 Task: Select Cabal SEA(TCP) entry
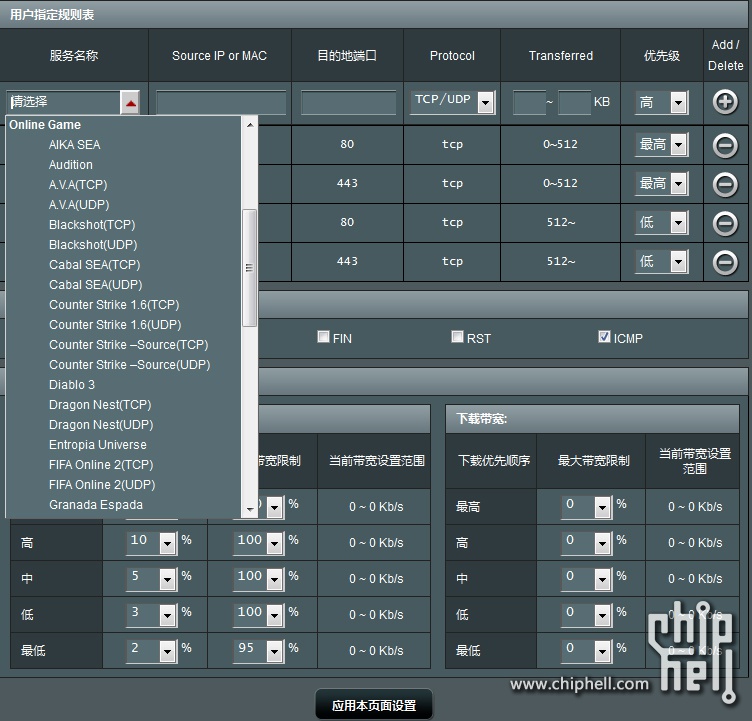94,265
